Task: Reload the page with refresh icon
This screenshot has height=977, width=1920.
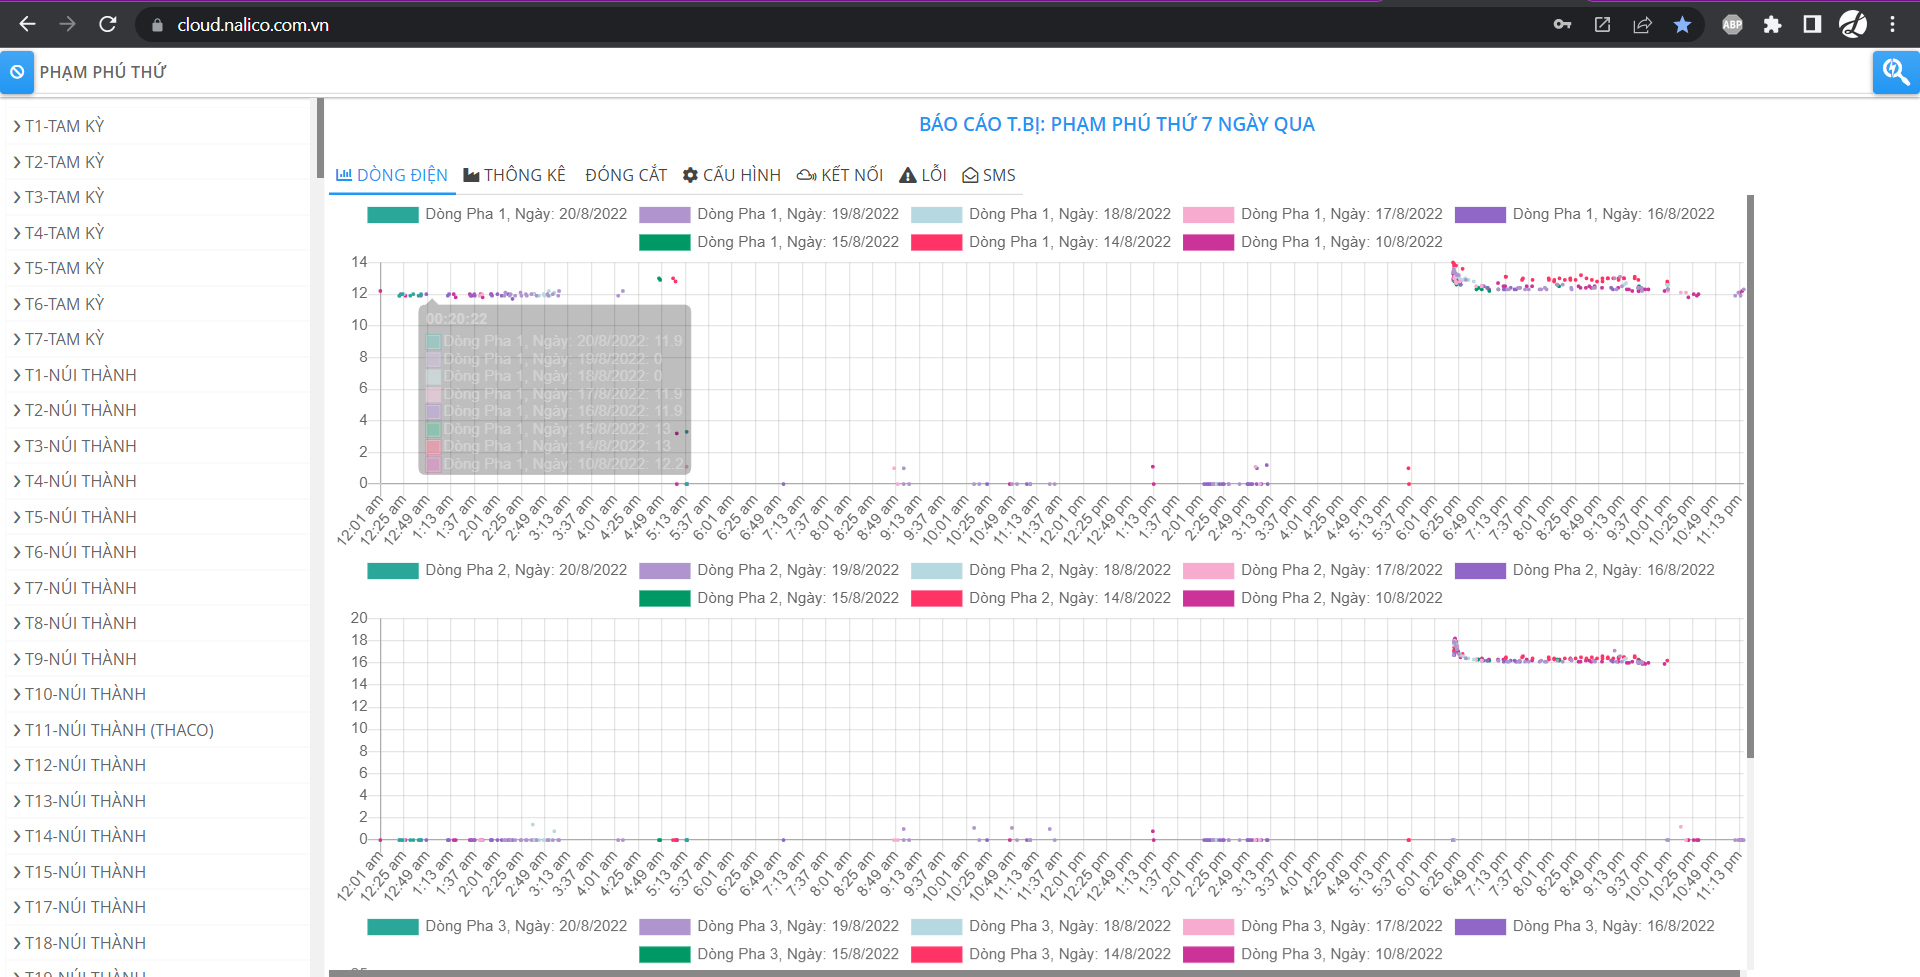Action: click(x=108, y=24)
